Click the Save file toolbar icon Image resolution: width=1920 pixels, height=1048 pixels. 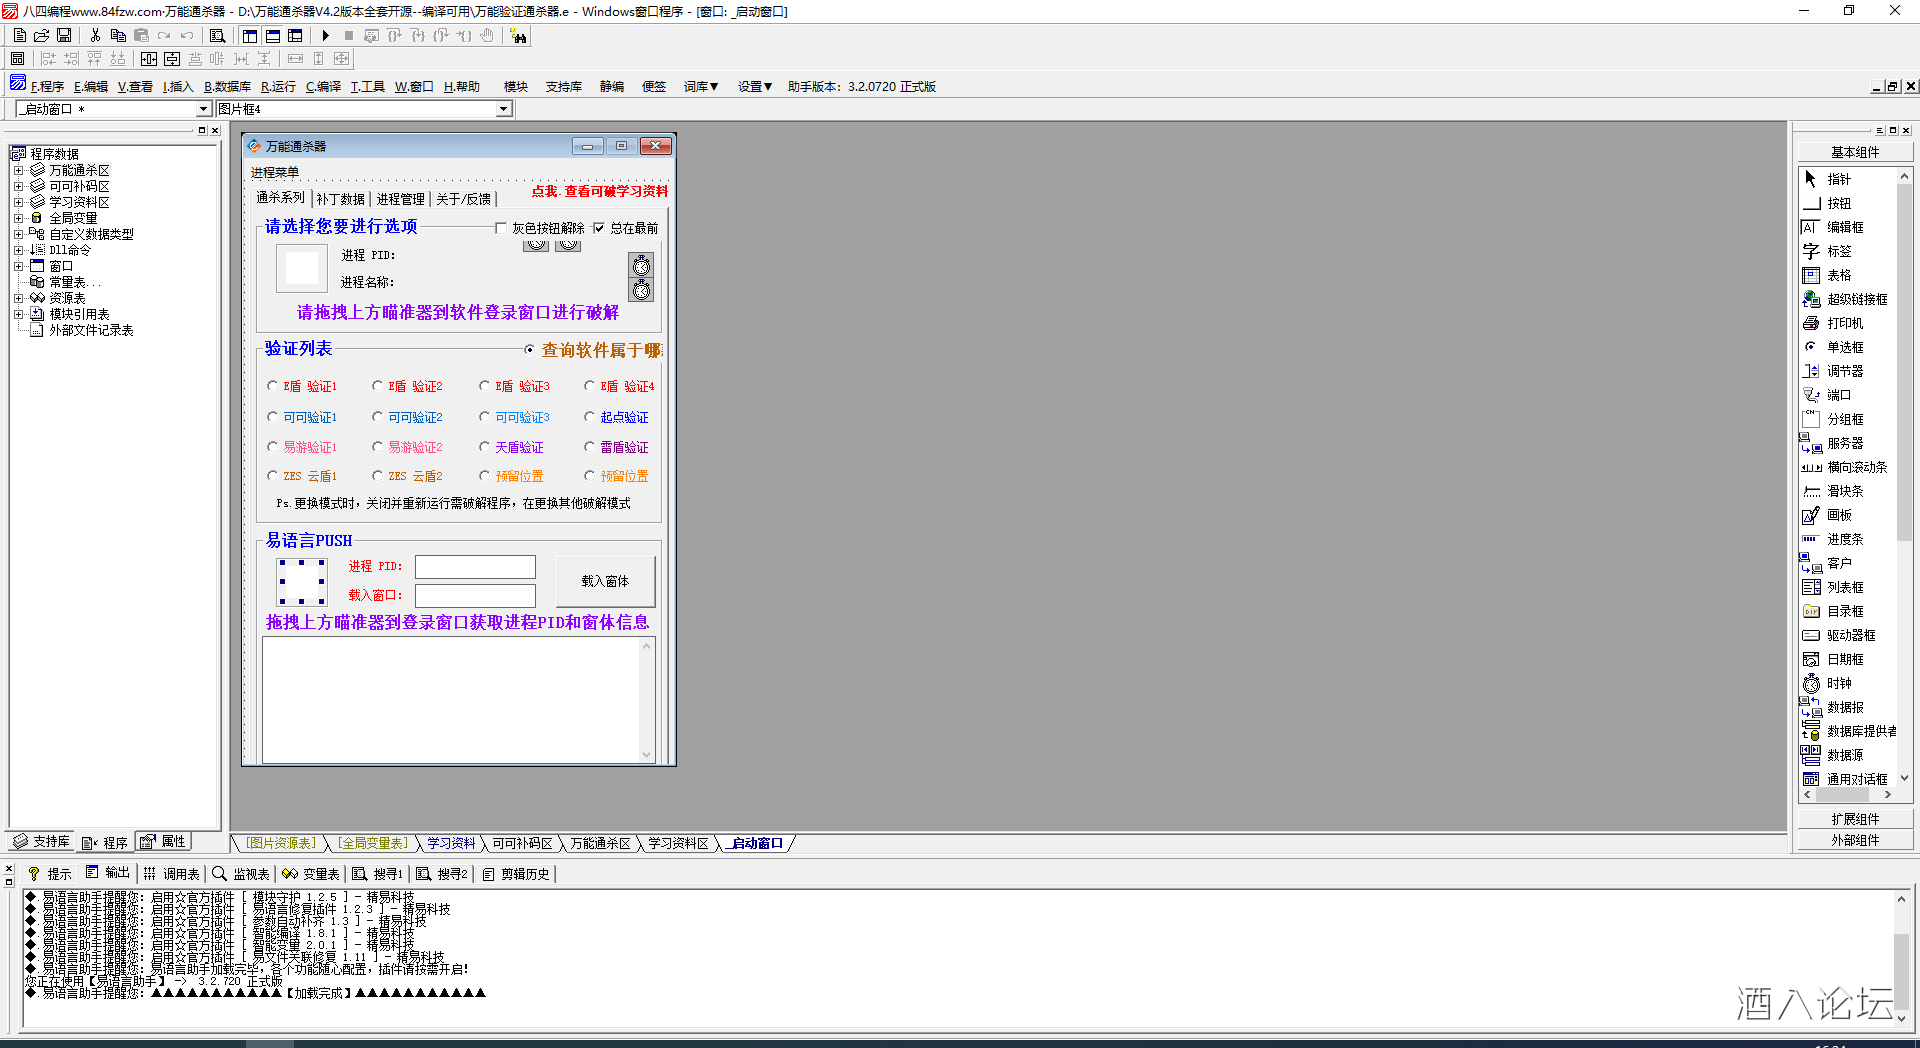(64, 35)
